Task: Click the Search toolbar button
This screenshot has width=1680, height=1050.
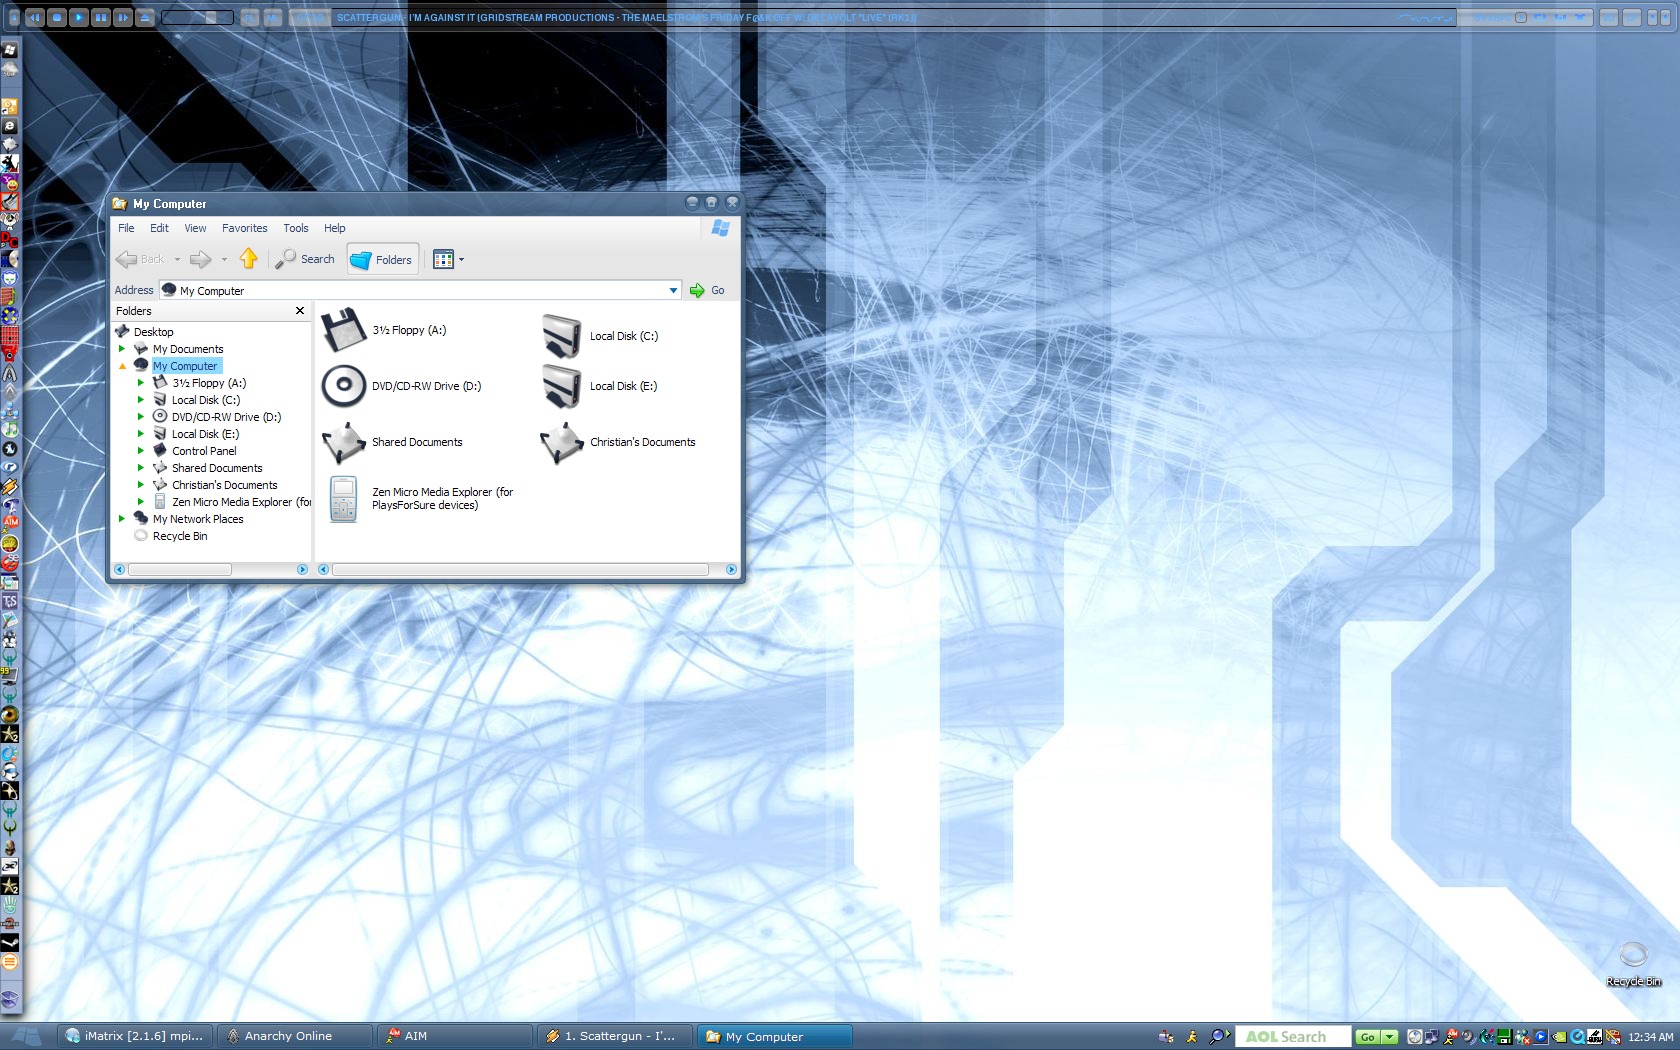Action: 306,259
